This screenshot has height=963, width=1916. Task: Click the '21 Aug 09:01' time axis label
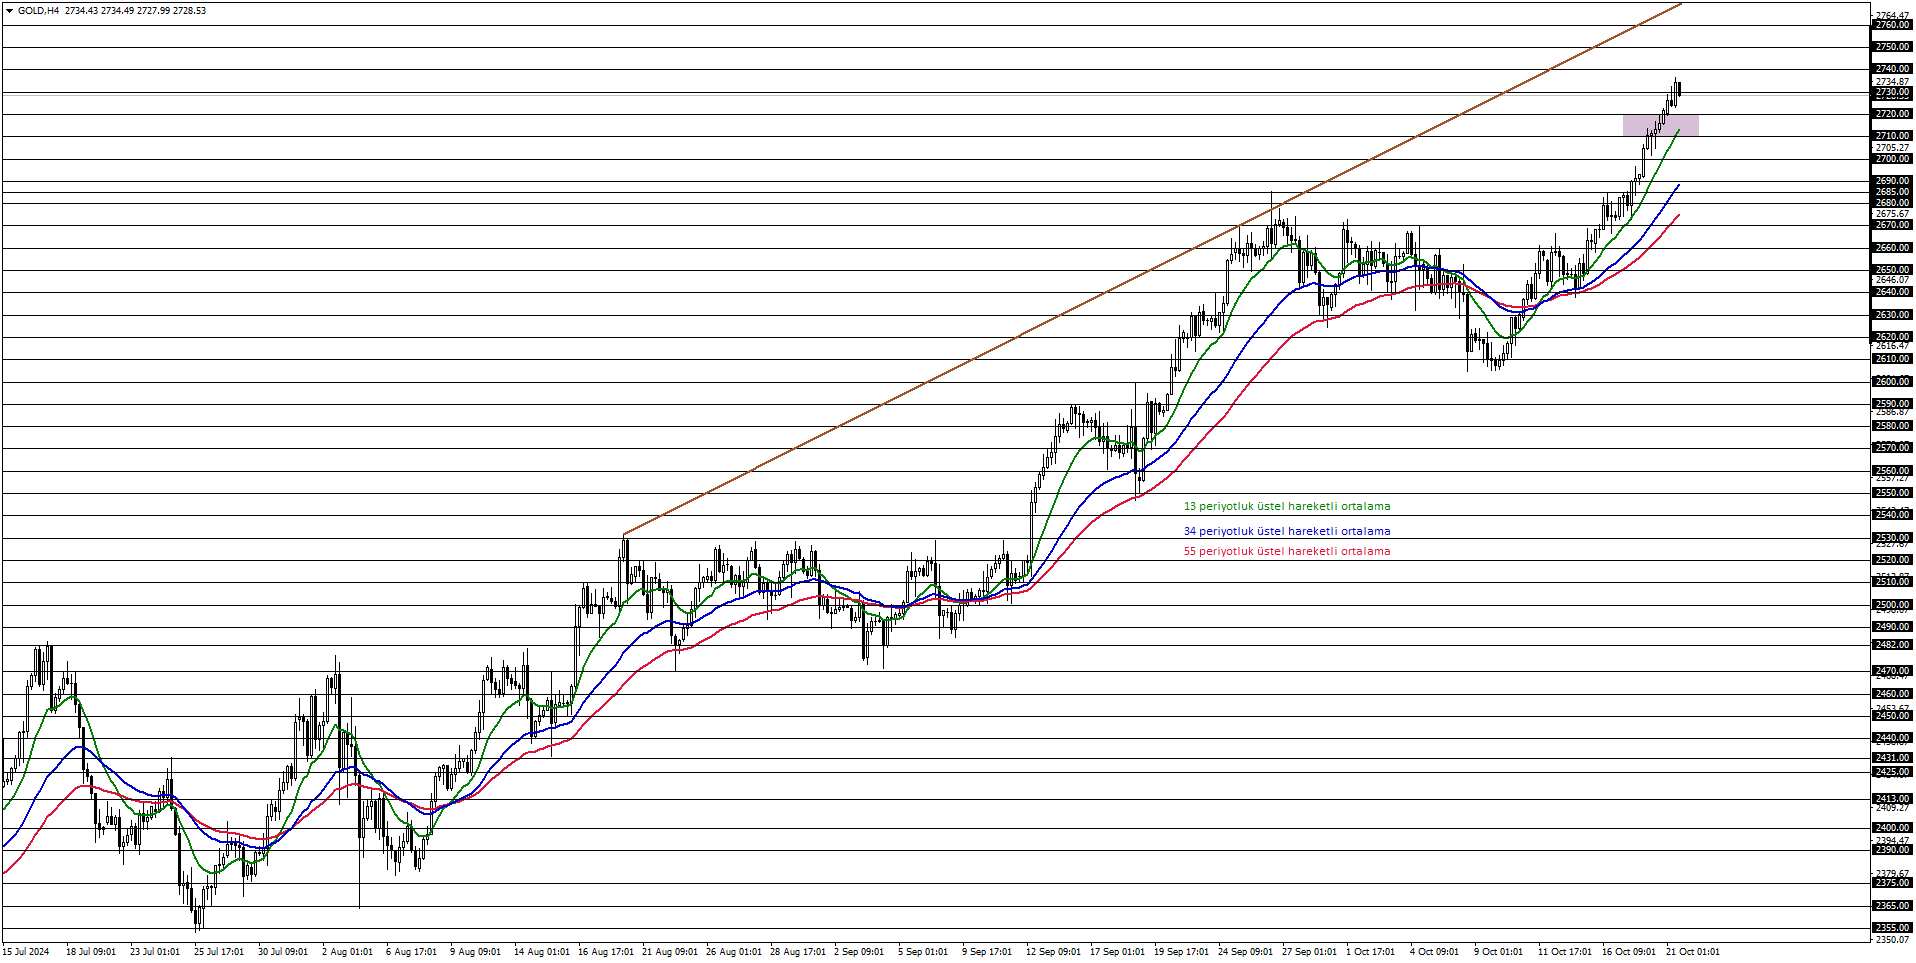[x=670, y=952]
